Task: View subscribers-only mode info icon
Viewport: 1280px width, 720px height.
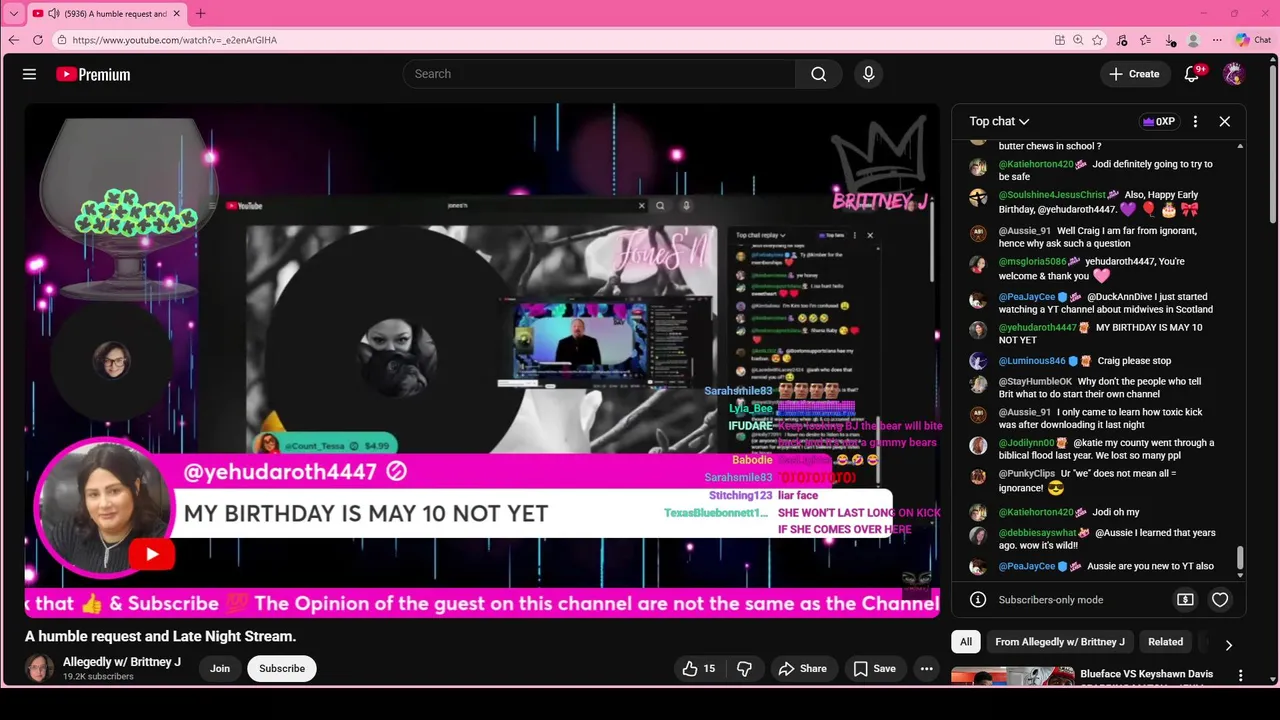Action: [978, 599]
